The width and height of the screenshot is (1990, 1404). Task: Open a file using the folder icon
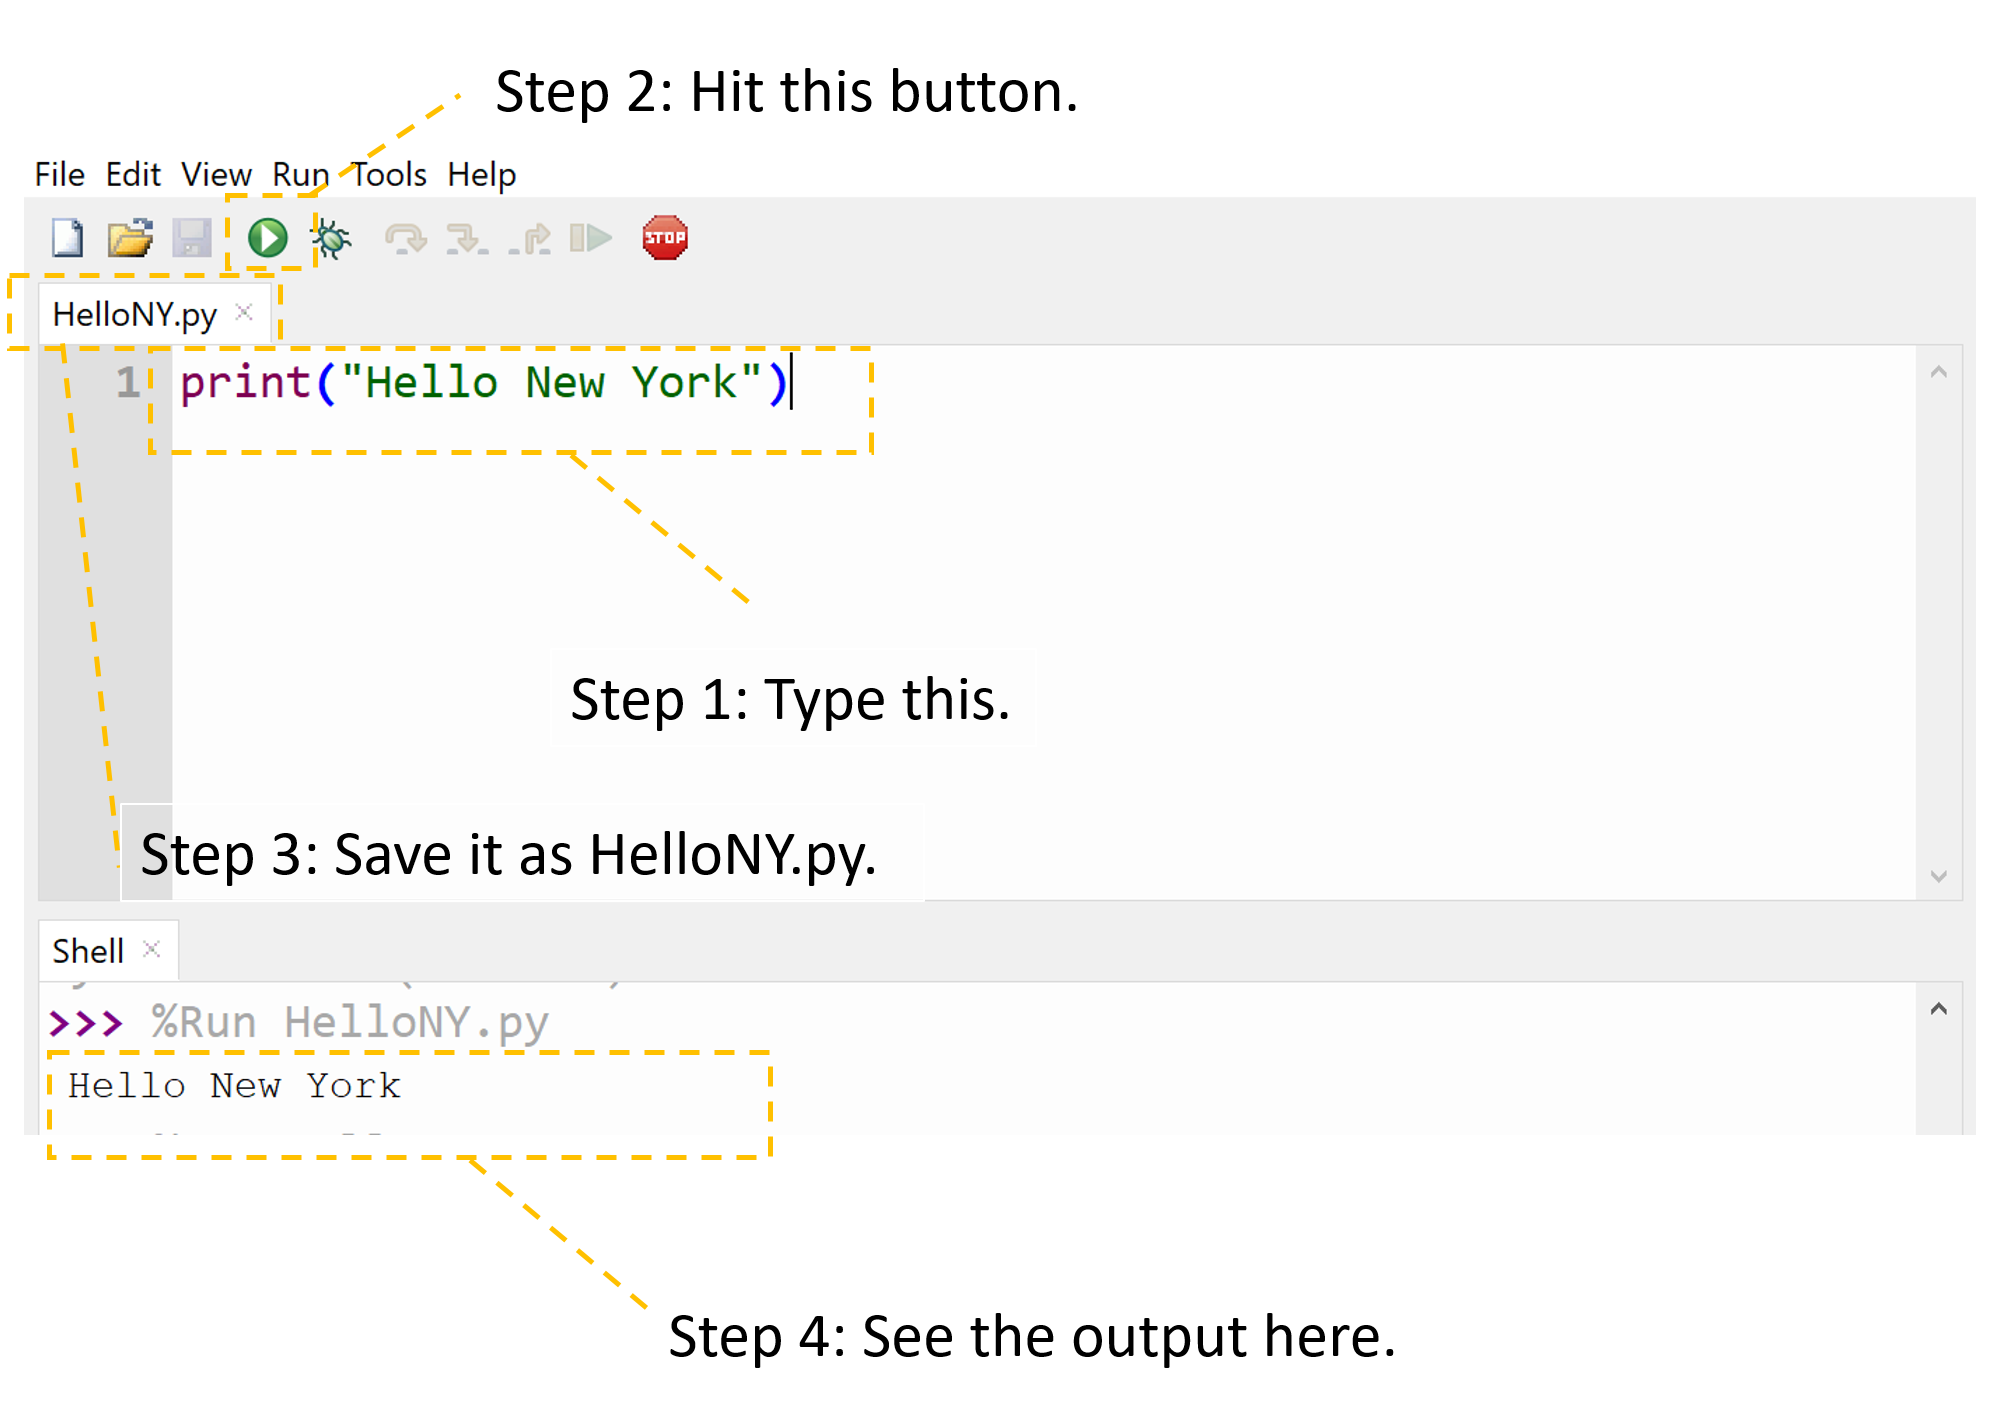click(x=130, y=237)
